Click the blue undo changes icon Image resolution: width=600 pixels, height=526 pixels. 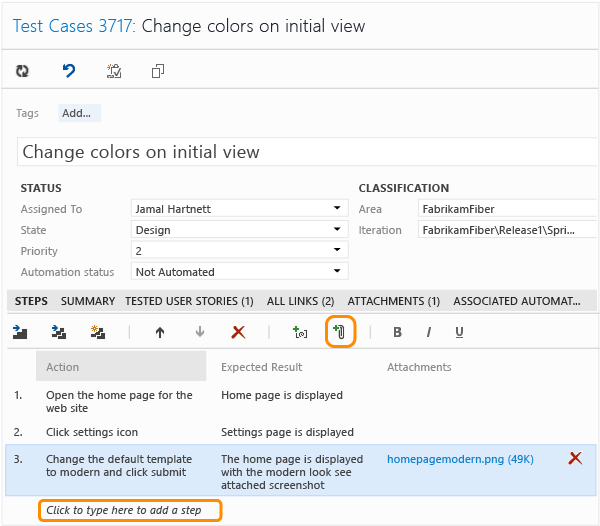click(x=69, y=71)
